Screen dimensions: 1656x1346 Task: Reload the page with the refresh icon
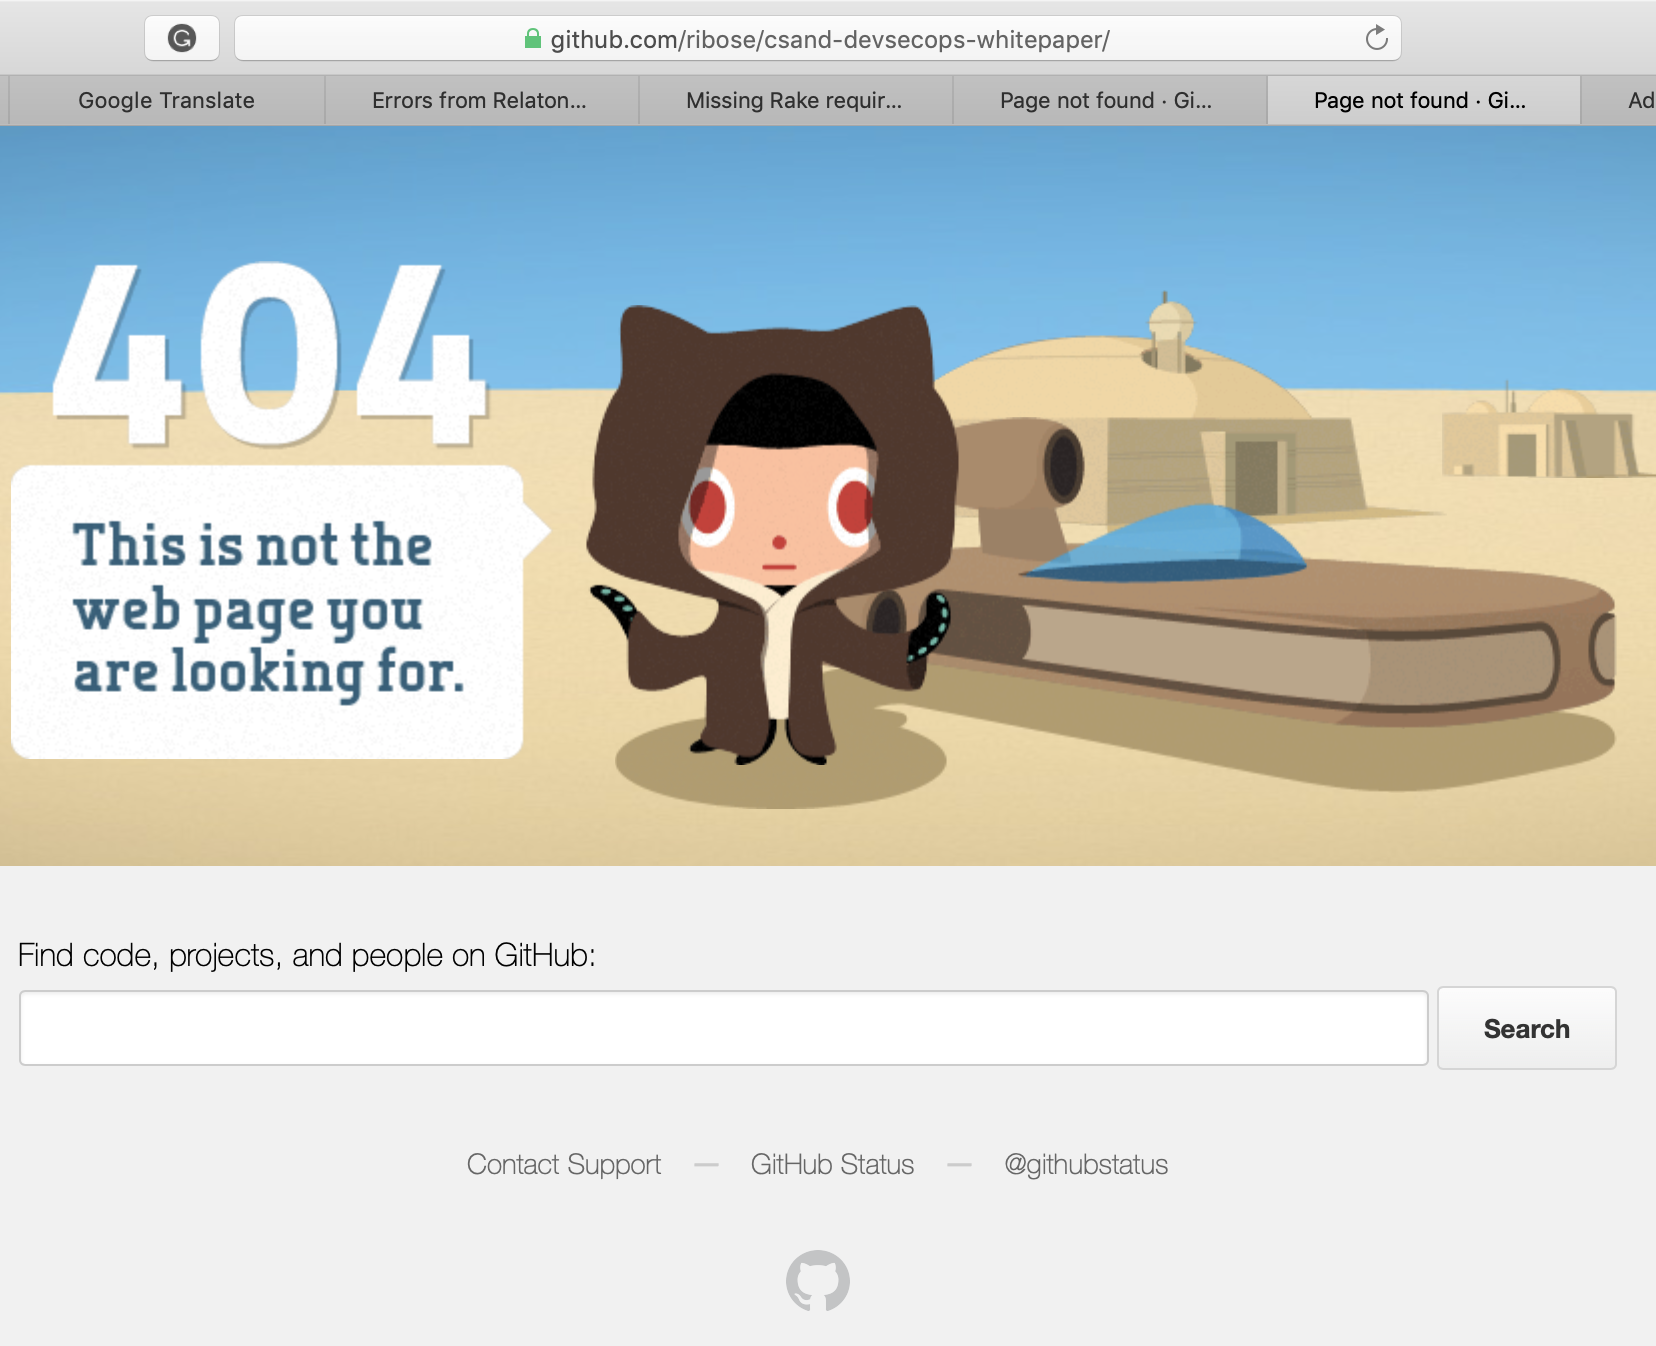1376,39
